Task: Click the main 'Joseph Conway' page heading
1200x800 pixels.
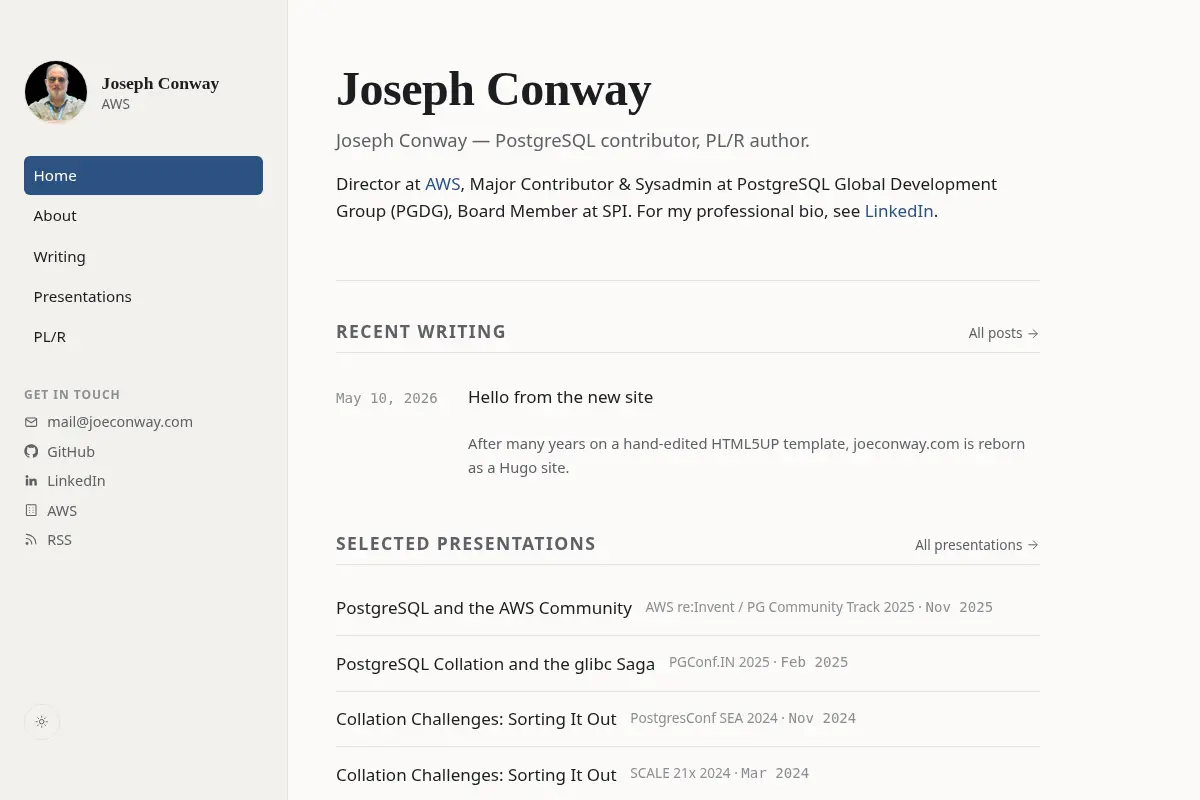Action: coord(494,89)
